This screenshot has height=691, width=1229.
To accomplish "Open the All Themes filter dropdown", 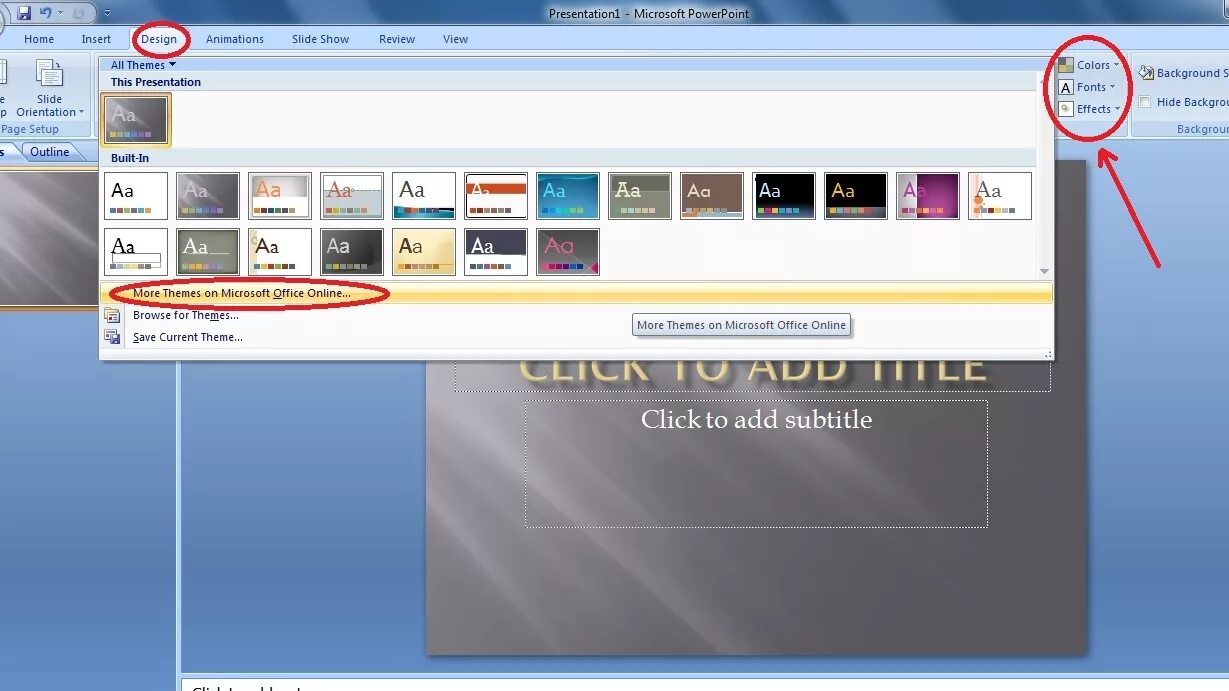I will point(143,65).
